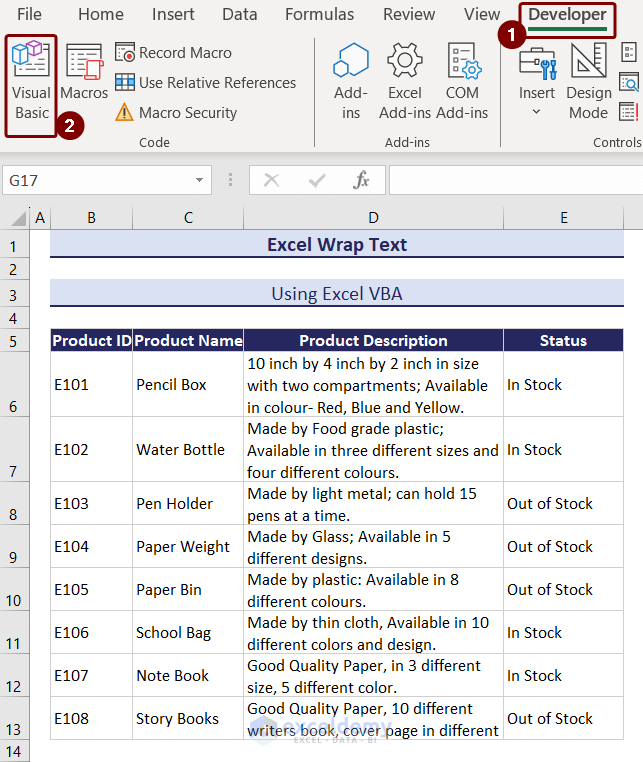The height and width of the screenshot is (762, 643).
Task: Switch to the Insert ribbon tab
Action: tap(173, 14)
